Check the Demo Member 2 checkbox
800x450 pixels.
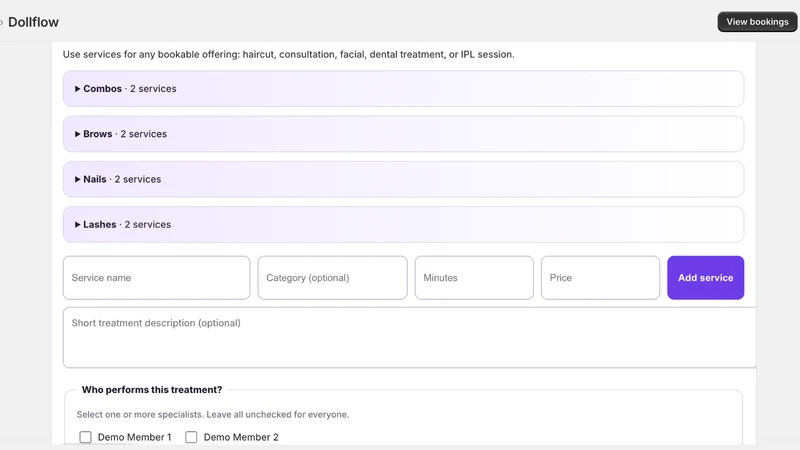191,437
